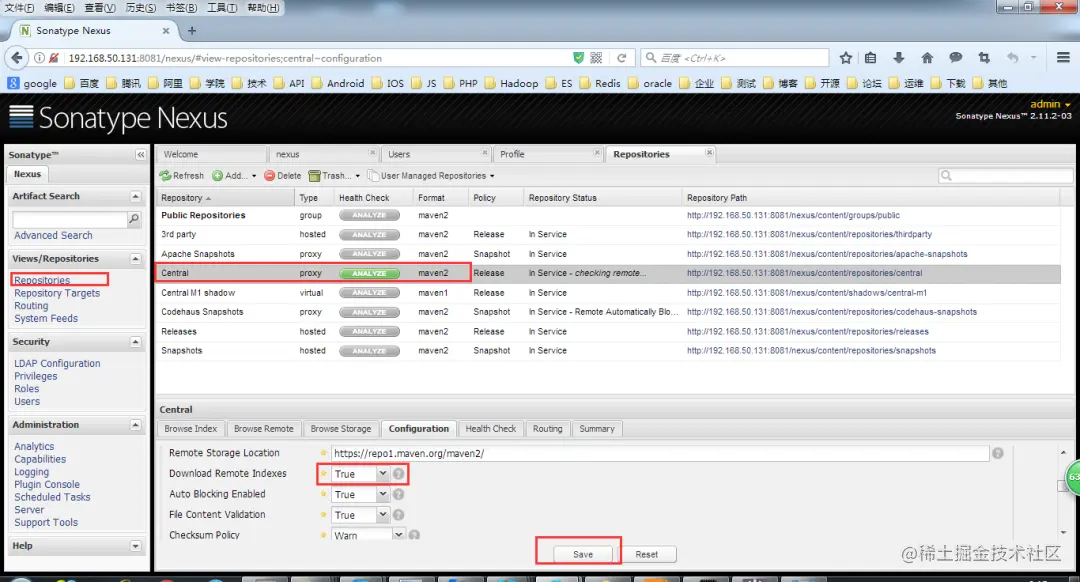Viewport: 1080px width, 582px height.
Task: Collapse the Administration section
Action: 136,425
